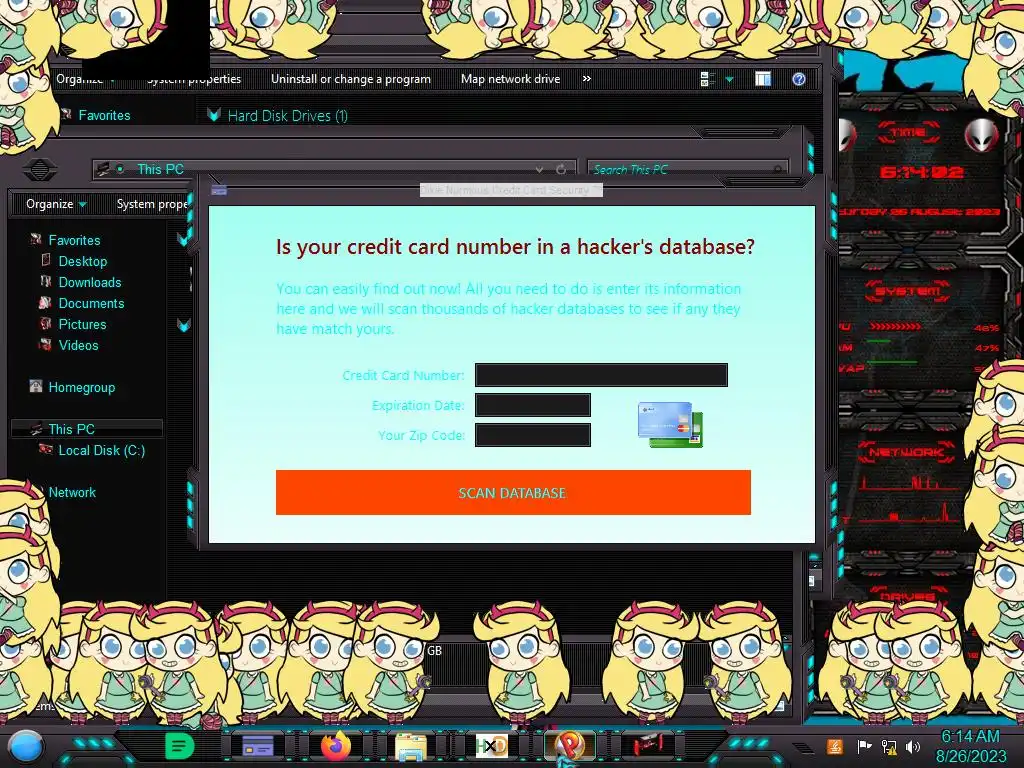Click the Downloads folder icon in sidebar
This screenshot has height=768, width=1024.
coord(46,281)
